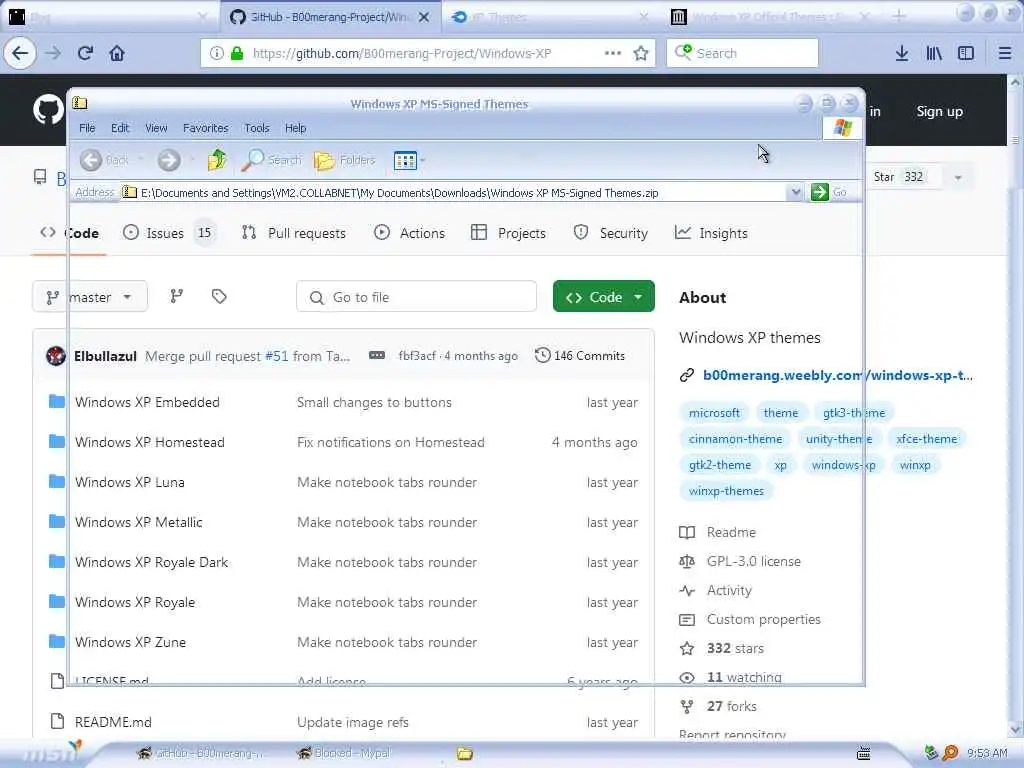The width and height of the screenshot is (1024, 768).
Task: Star the repository button
Action: coord(899,177)
